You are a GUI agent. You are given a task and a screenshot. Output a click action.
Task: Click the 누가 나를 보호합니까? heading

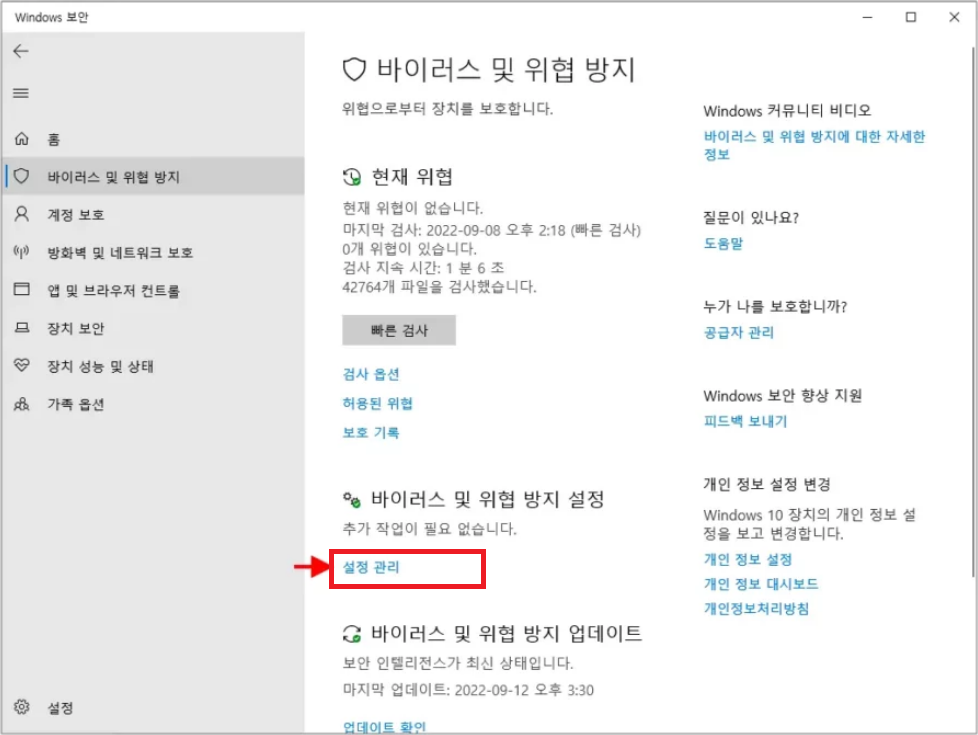[775, 306]
